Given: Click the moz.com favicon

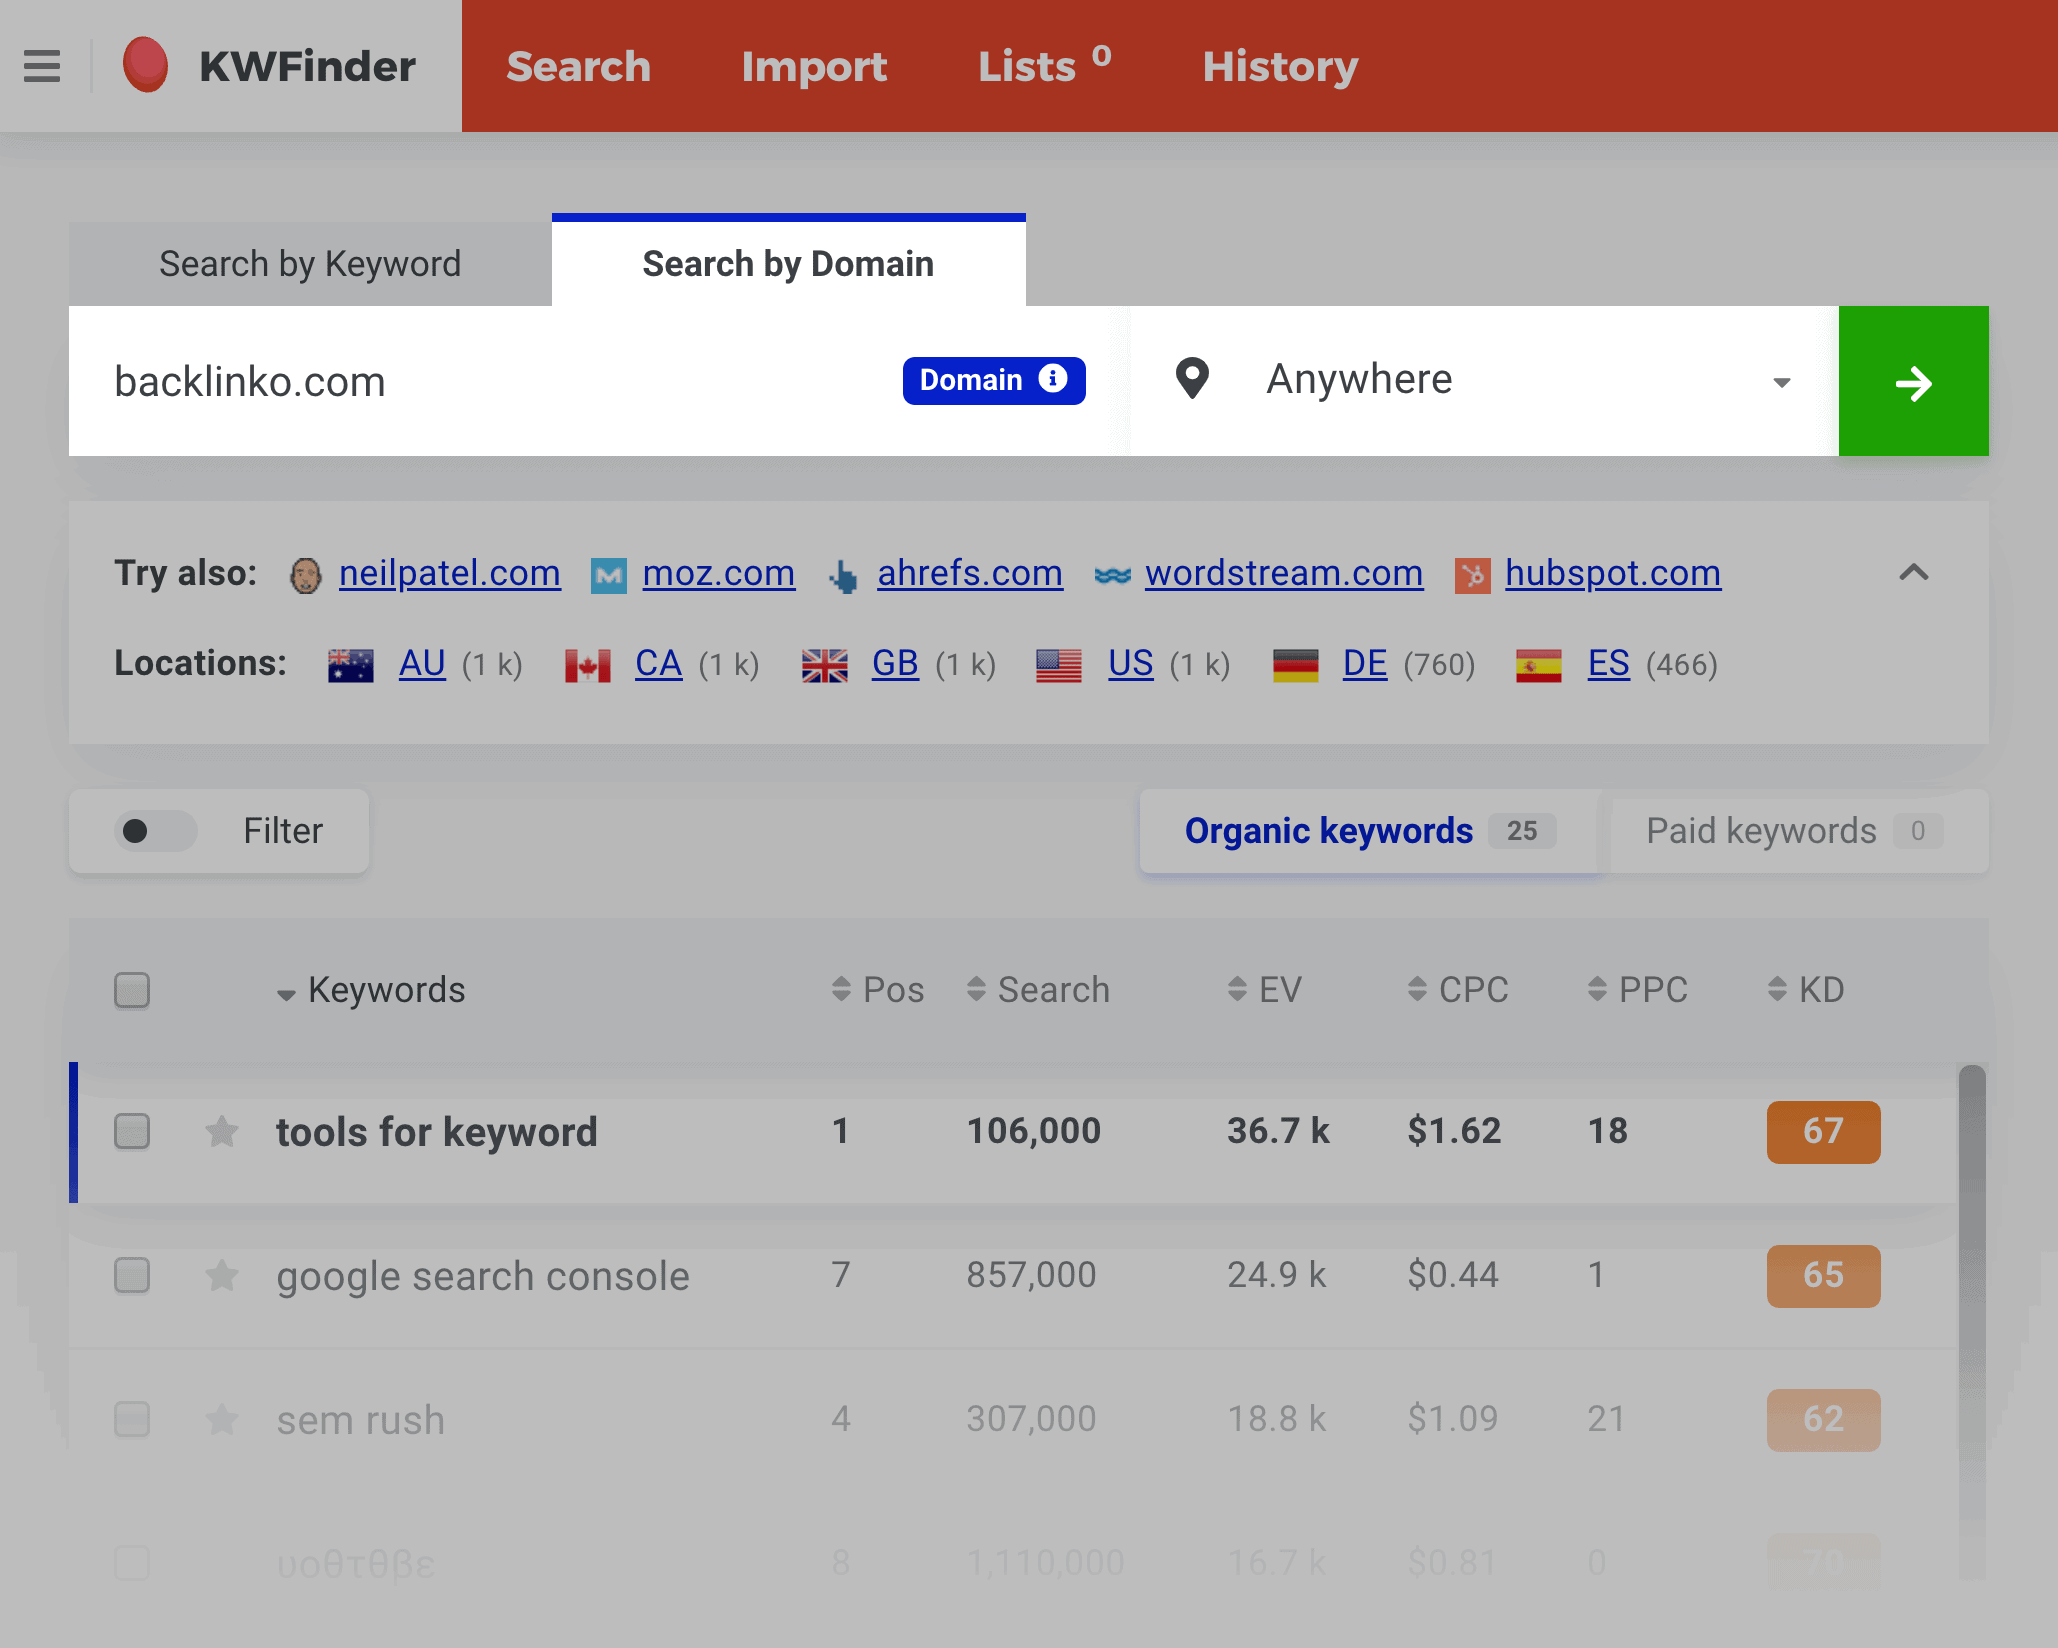Looking at the screenshot, I should click(609, 575).
